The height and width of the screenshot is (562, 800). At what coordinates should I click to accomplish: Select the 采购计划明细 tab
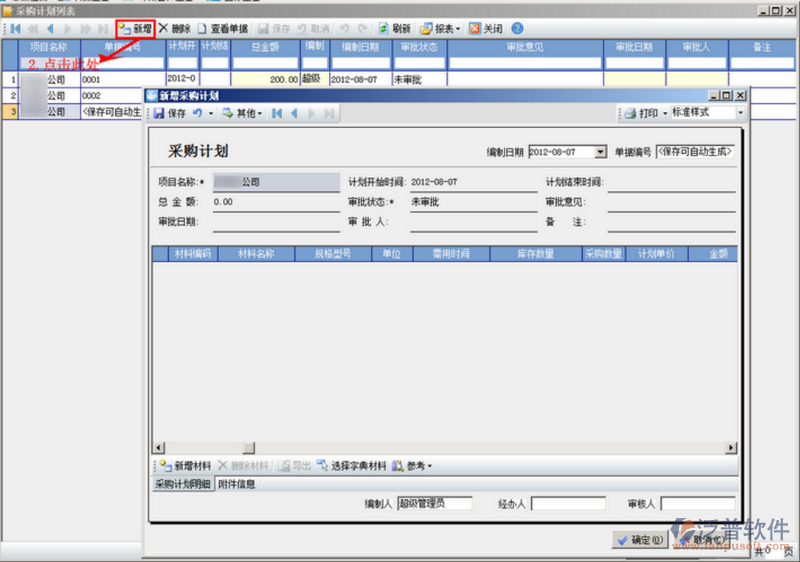(x=182, y=485)
